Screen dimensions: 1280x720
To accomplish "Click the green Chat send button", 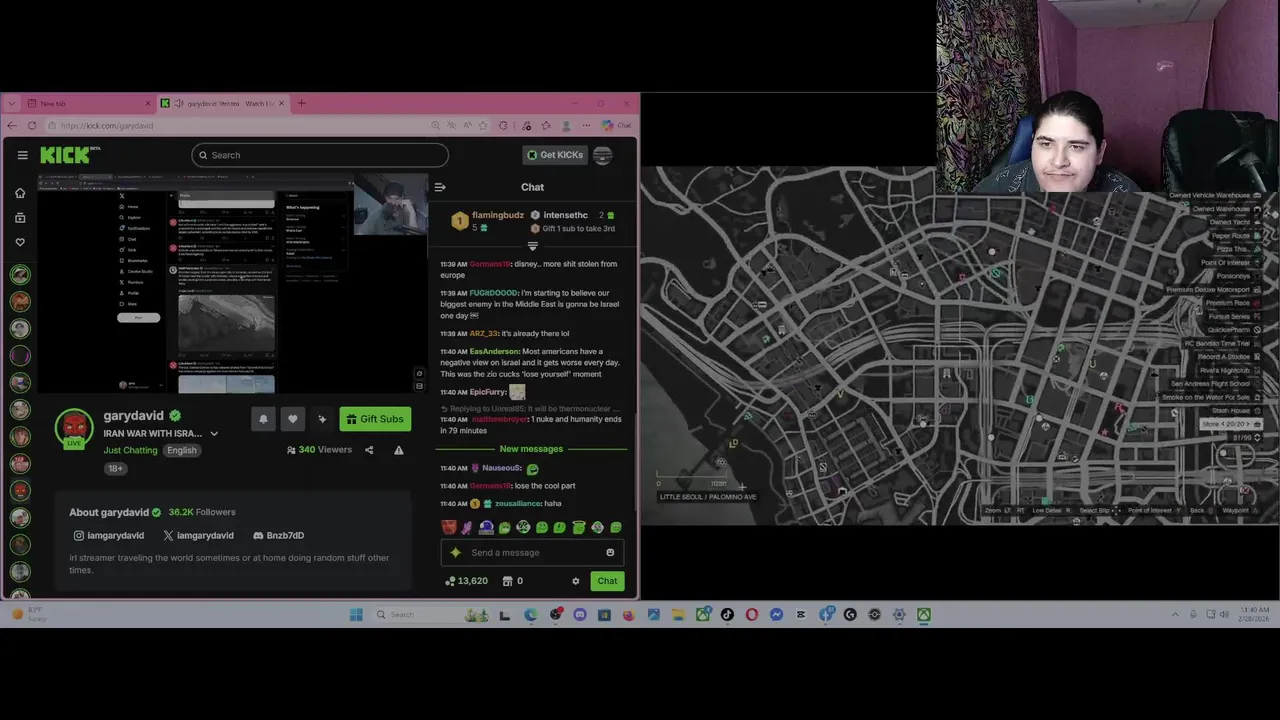I will tap(607, 581).
